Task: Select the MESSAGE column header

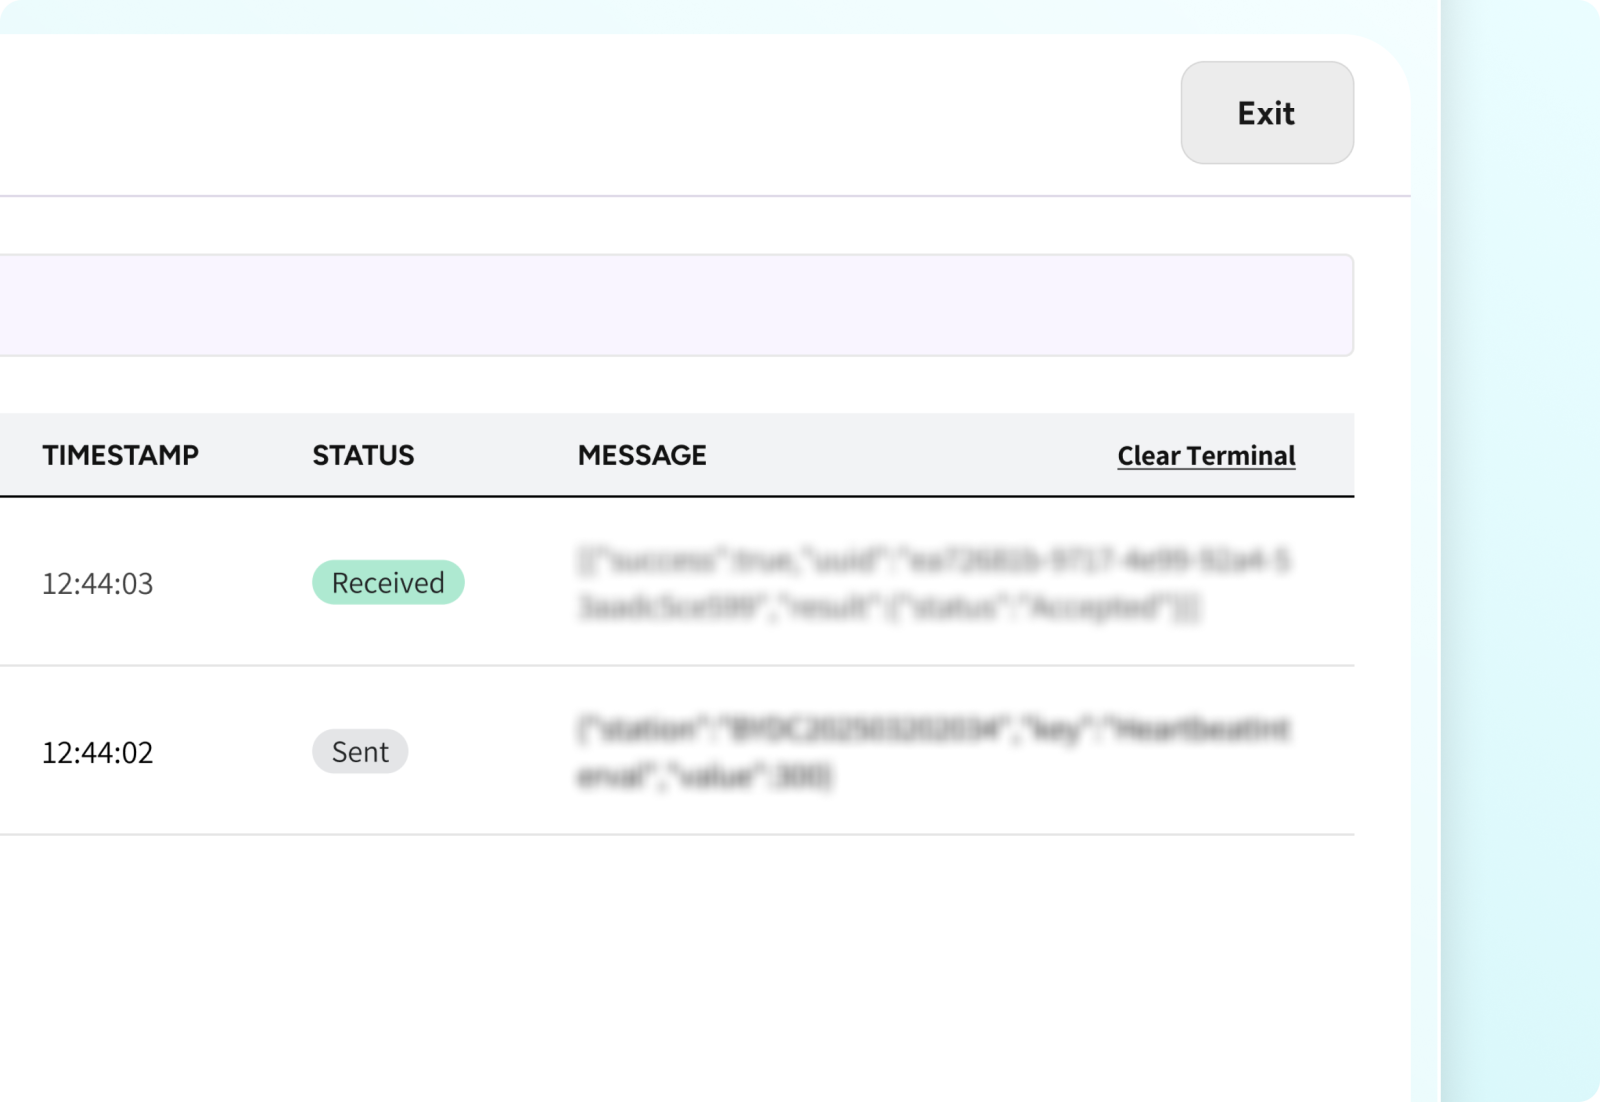Action: (x=642, y=455)
